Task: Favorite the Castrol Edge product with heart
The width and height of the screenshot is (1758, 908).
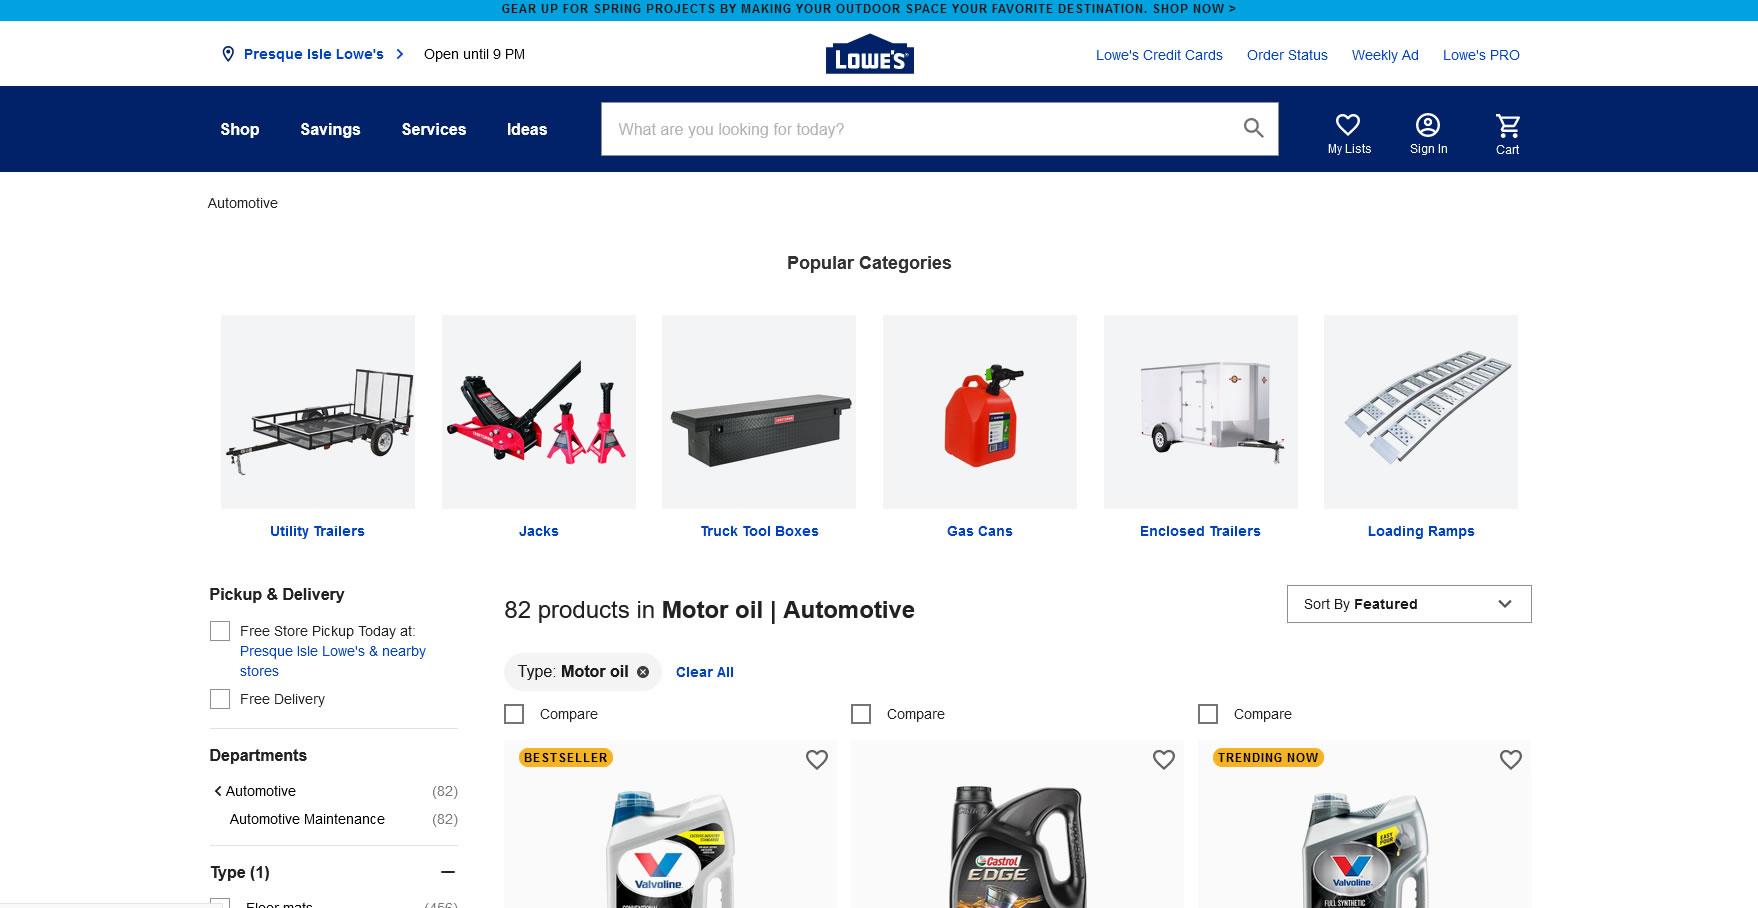Action: (x=1164, y=760)
